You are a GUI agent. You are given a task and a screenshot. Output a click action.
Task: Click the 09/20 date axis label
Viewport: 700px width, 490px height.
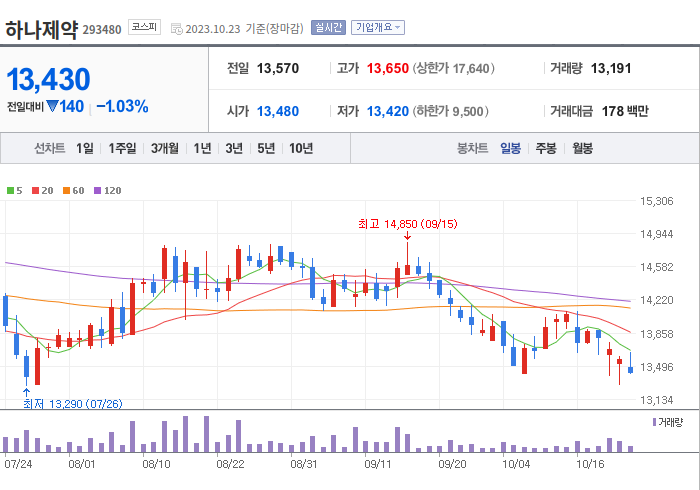tap(452, 464)
